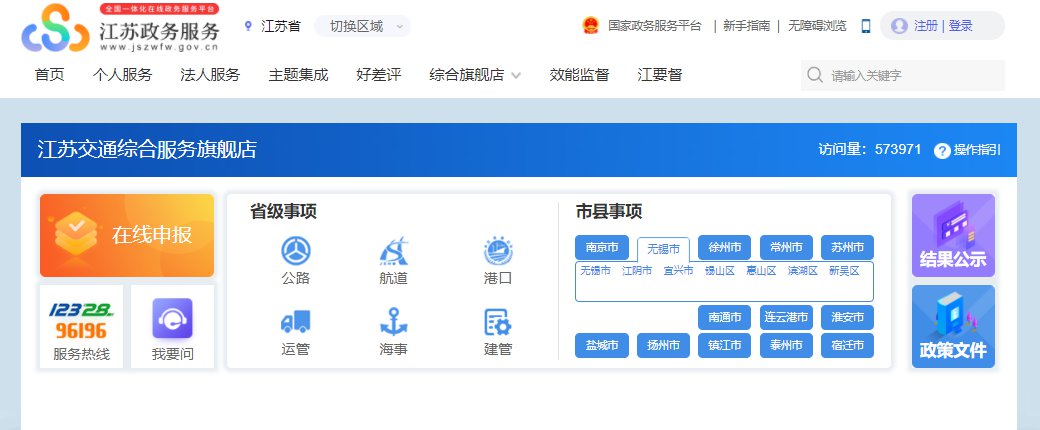Click the 市县事项 section heading

pyautogui.click(x=609, y=212)
